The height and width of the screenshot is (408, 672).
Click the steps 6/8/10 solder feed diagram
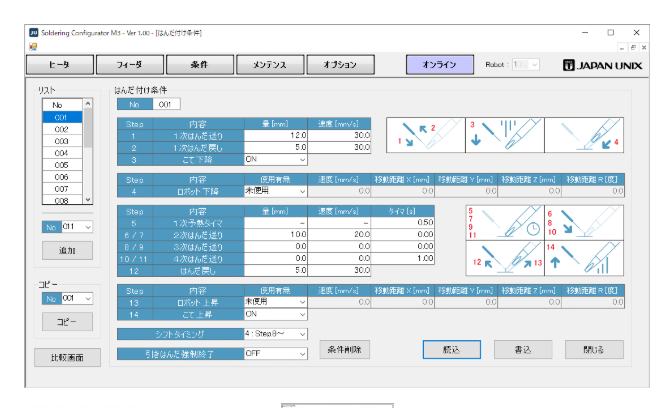click(x=584, y=223)
